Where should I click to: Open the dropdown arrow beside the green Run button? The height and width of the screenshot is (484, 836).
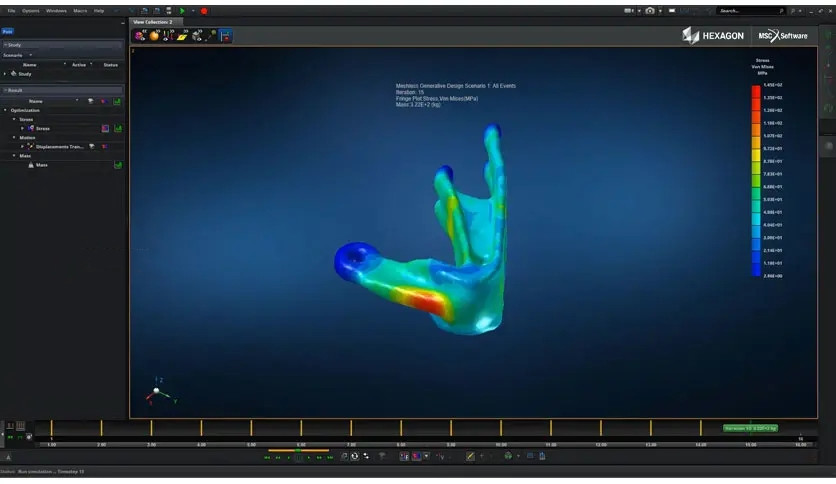192,11
